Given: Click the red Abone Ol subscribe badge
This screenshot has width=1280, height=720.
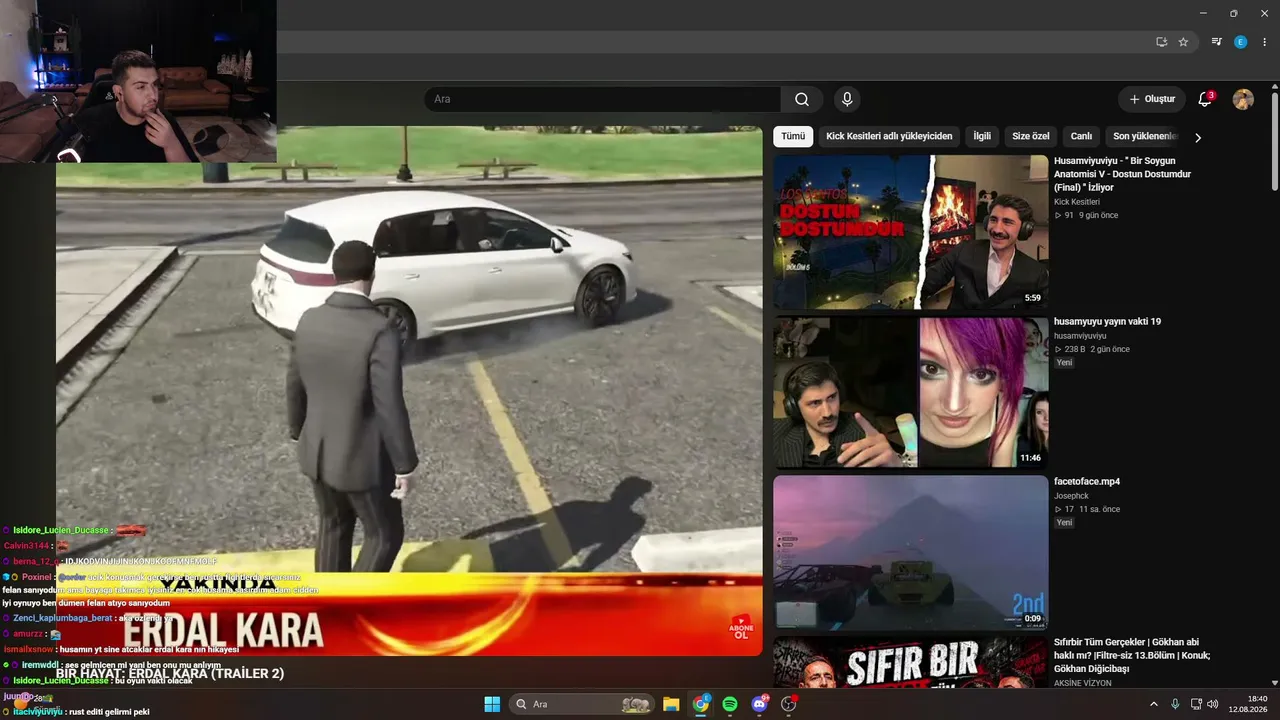Looking at the screenshot, I should pyautogui.click(x=741, y=627).
